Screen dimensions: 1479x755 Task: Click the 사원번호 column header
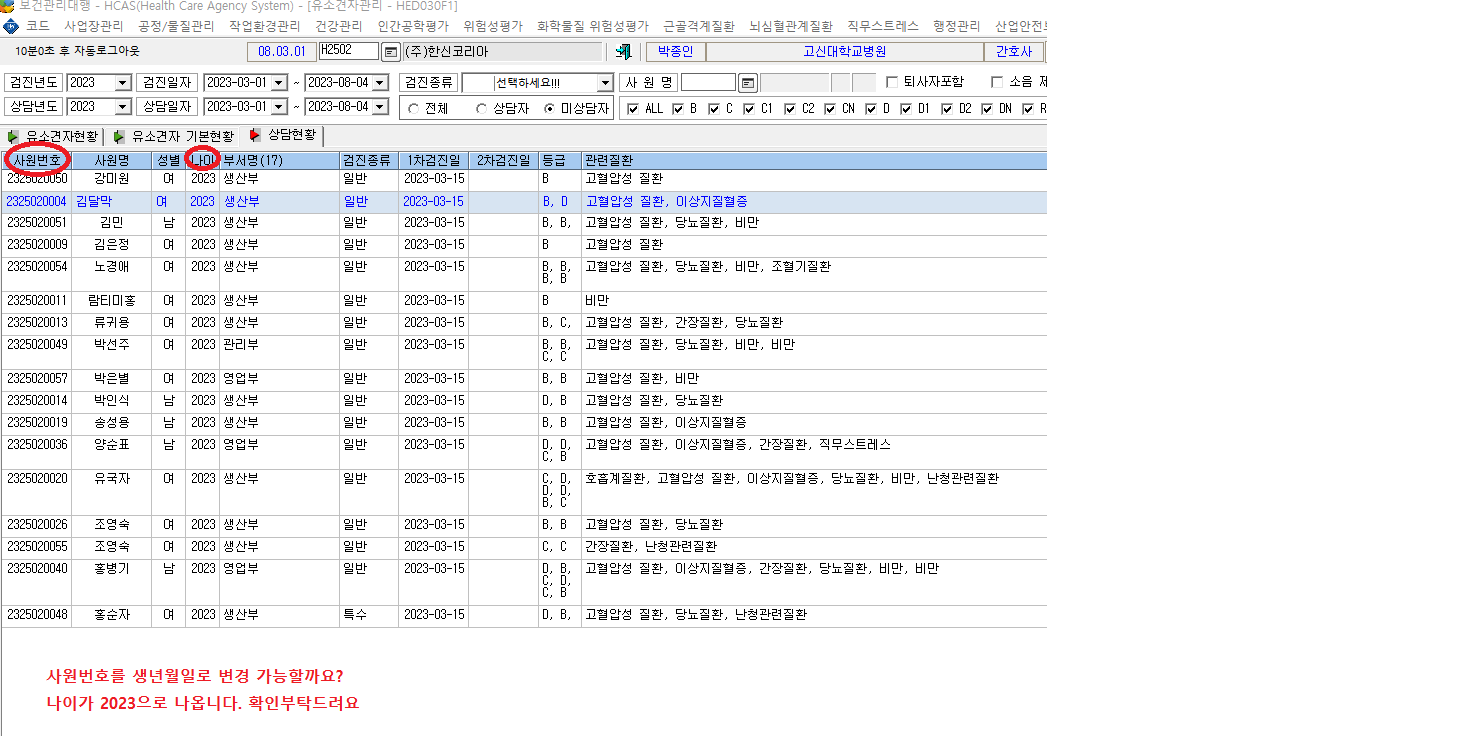[37, 160]
